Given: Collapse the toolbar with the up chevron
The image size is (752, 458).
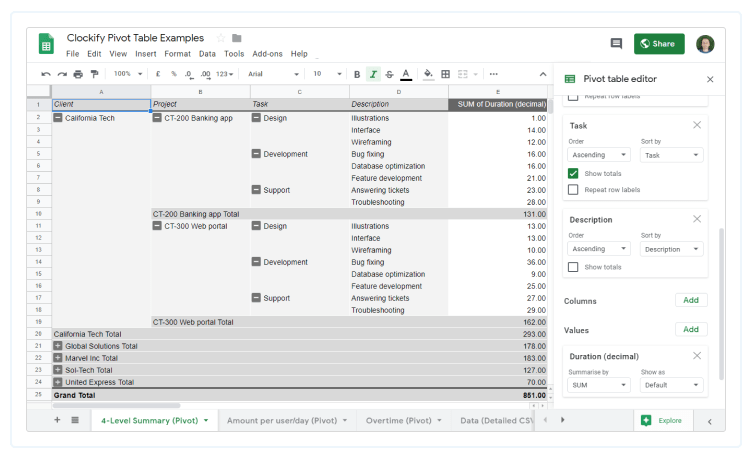Looking at the screenshot, I should 543,74.
